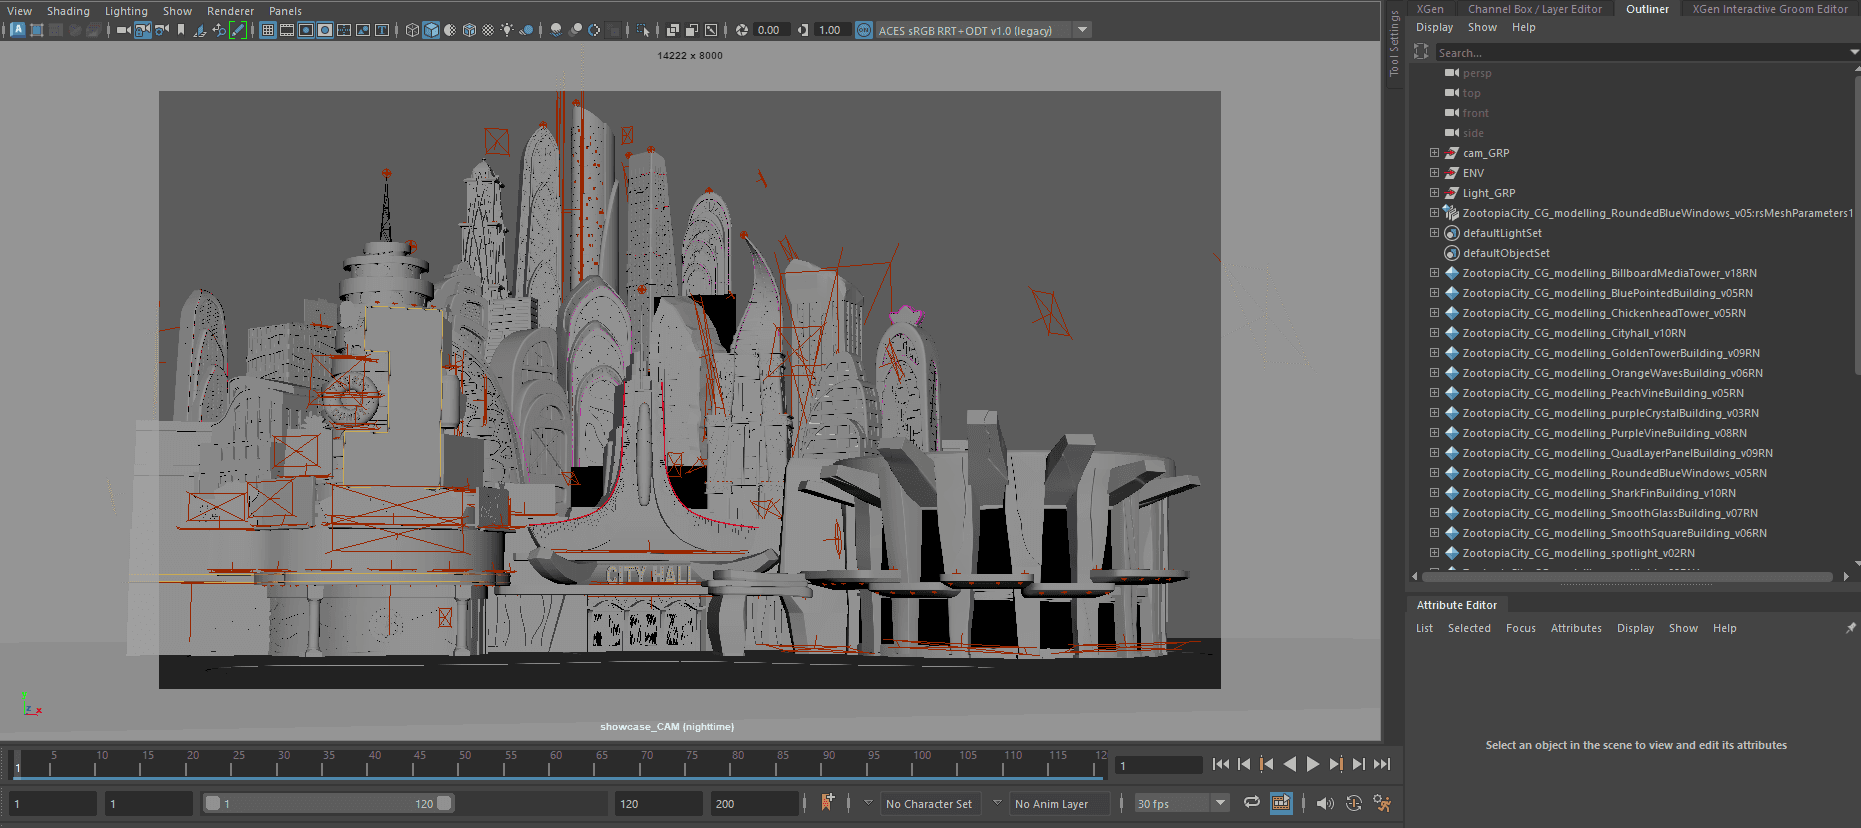The width and height of the screenshot is (1861, 828).
Task: Open the ACES sRGB view transform dropdown
Action: pyautogui.click(x=1082, y=30)
